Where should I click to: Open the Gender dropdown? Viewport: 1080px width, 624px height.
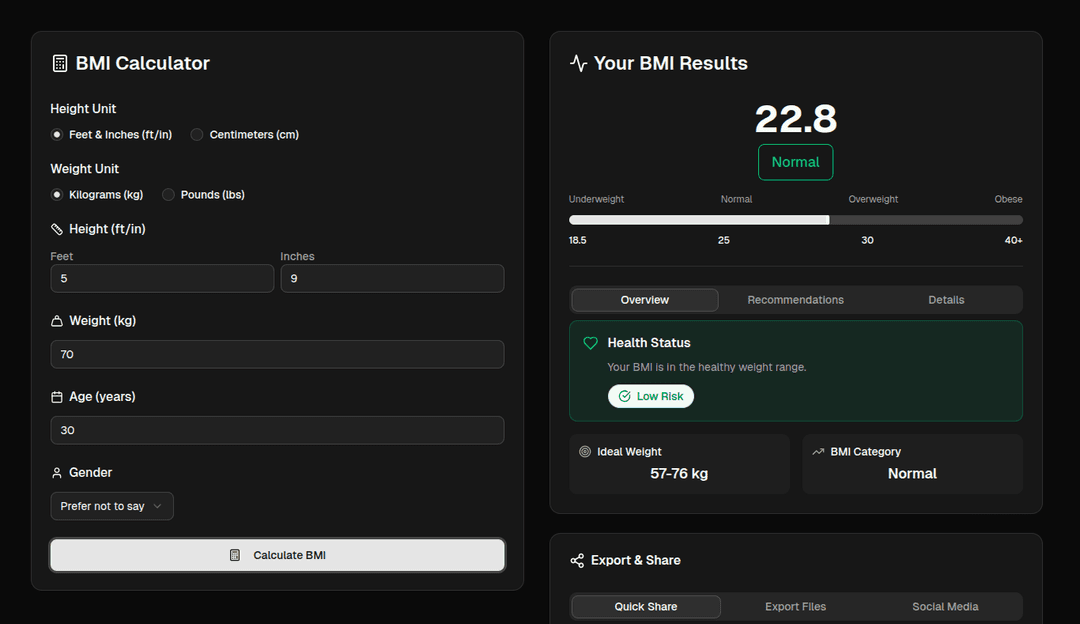tap(112, 506)
